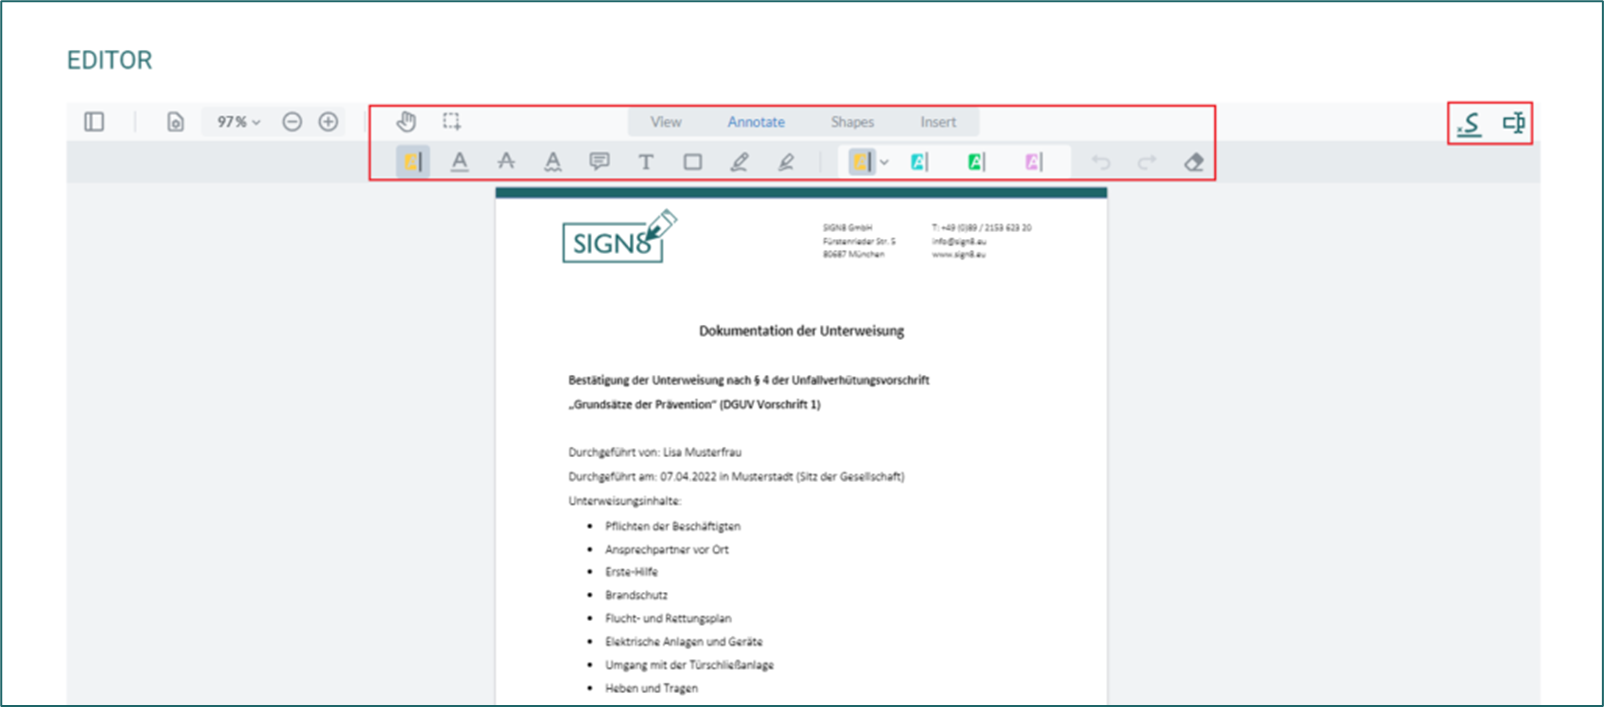Zoom out with the minus button

click(292, 122)
